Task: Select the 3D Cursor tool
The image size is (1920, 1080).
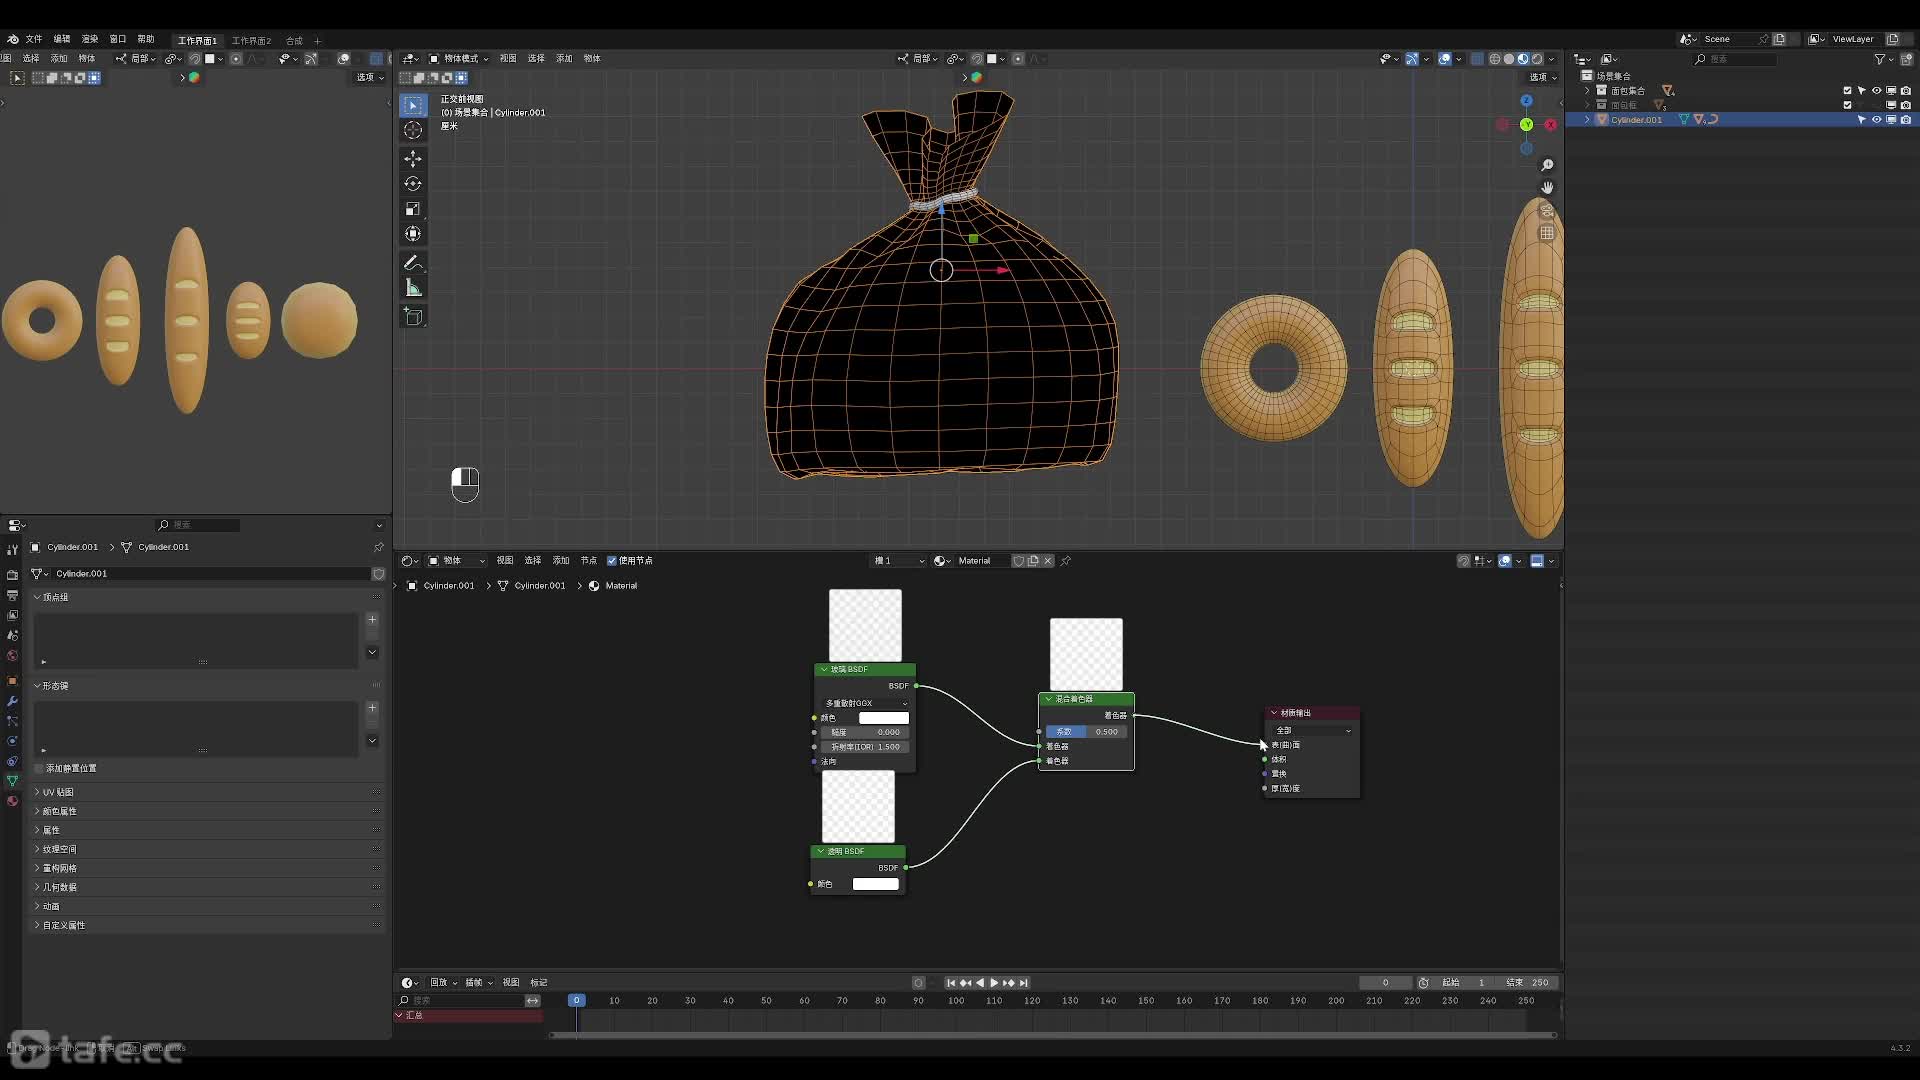Action: 413,130
